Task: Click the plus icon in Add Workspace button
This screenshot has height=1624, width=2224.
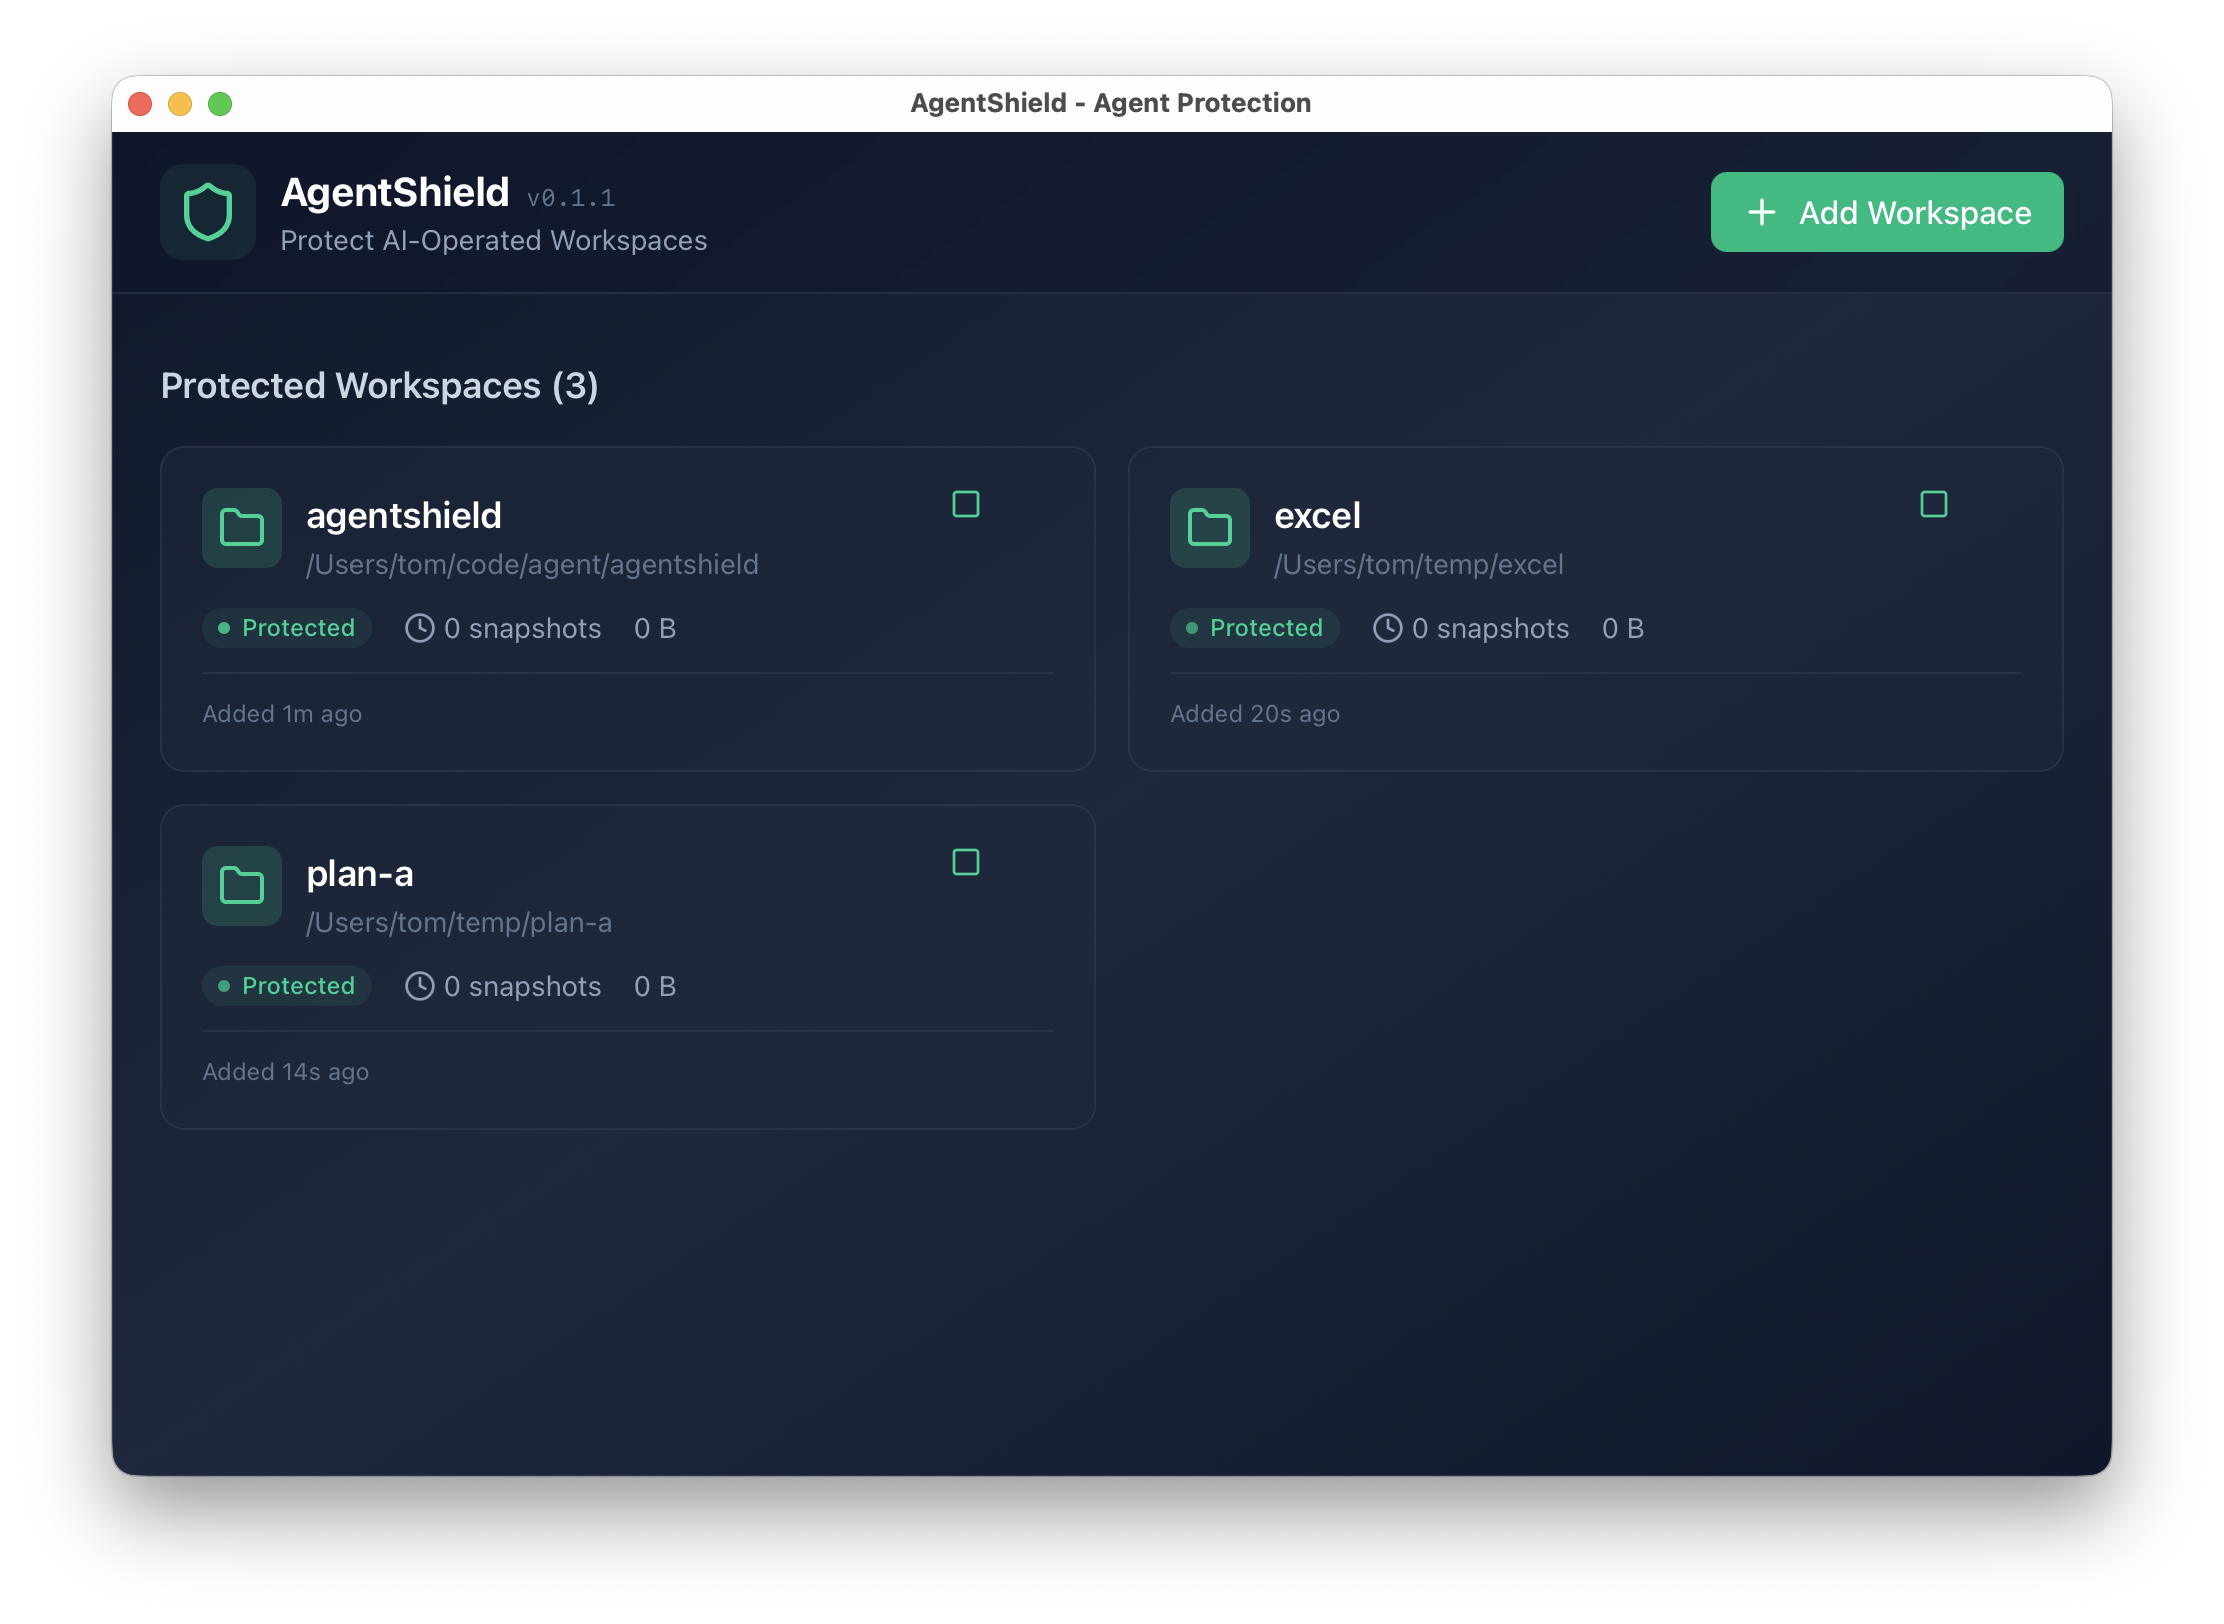Action: (x=1760, y=212)
